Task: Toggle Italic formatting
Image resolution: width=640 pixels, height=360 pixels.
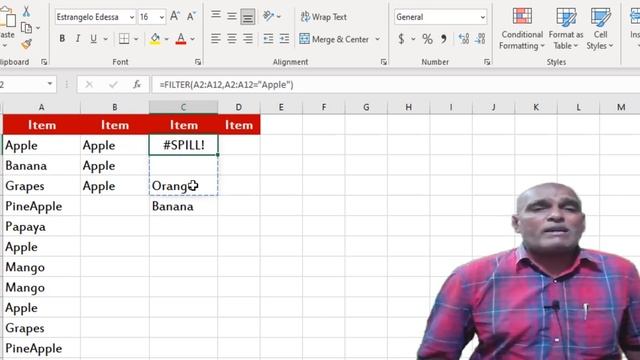Action: pyautogui.click(x=78, y=39)
